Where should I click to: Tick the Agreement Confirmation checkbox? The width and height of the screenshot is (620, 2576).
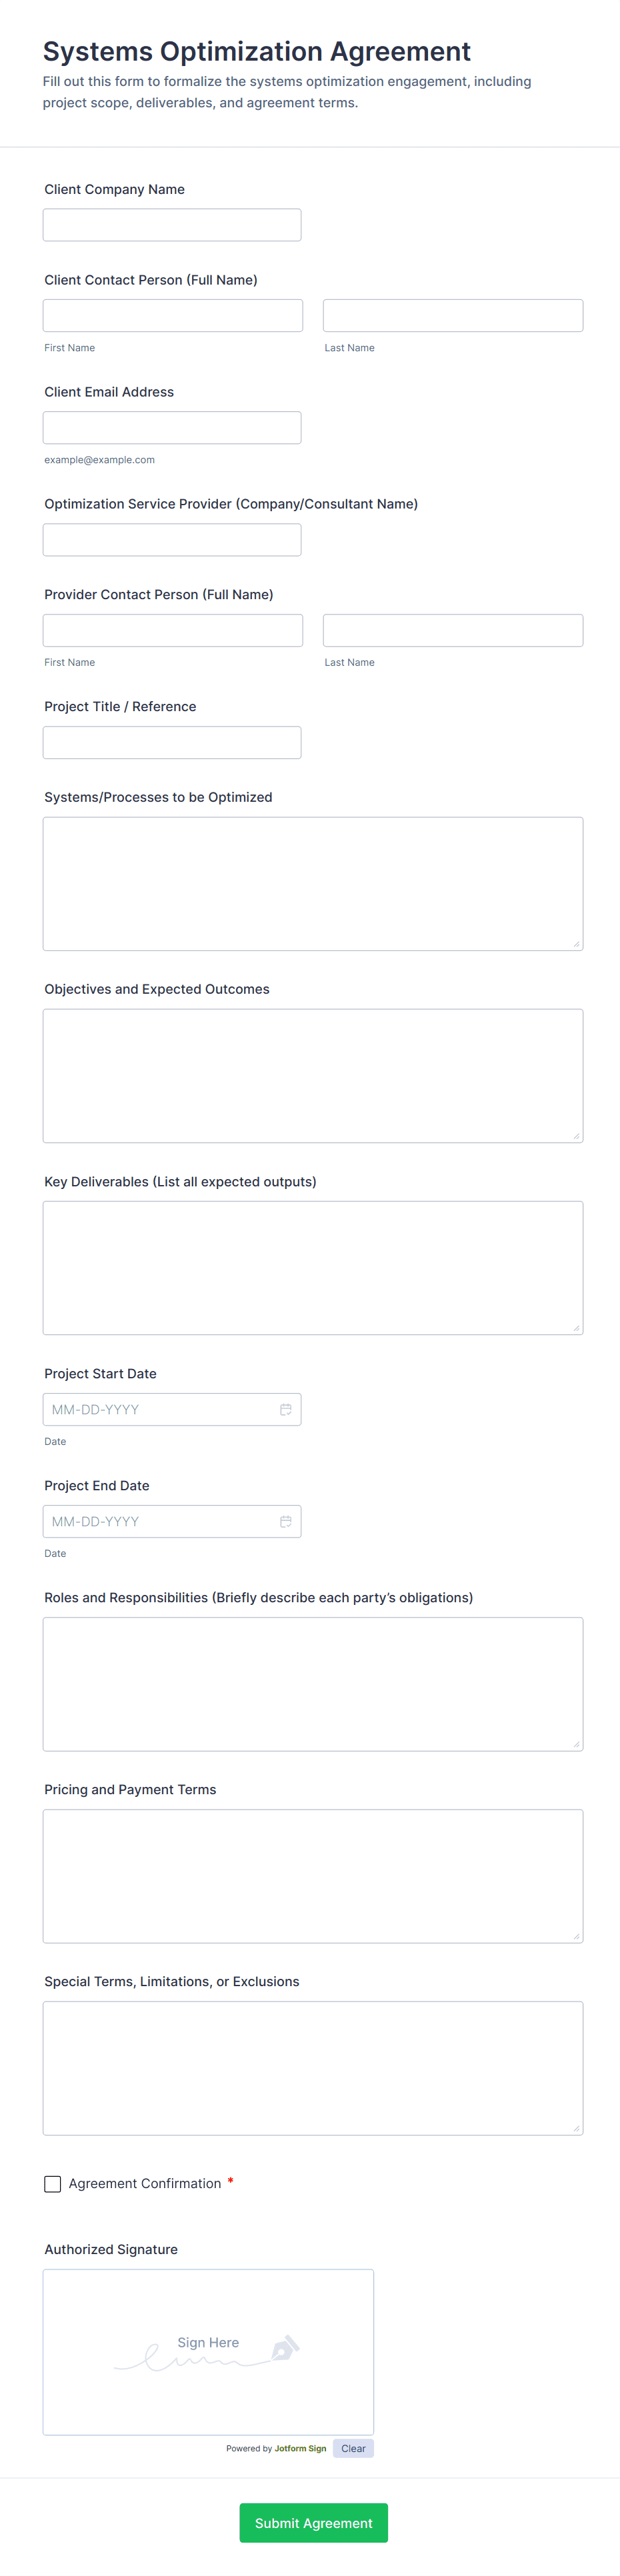tap(53, 2184)
